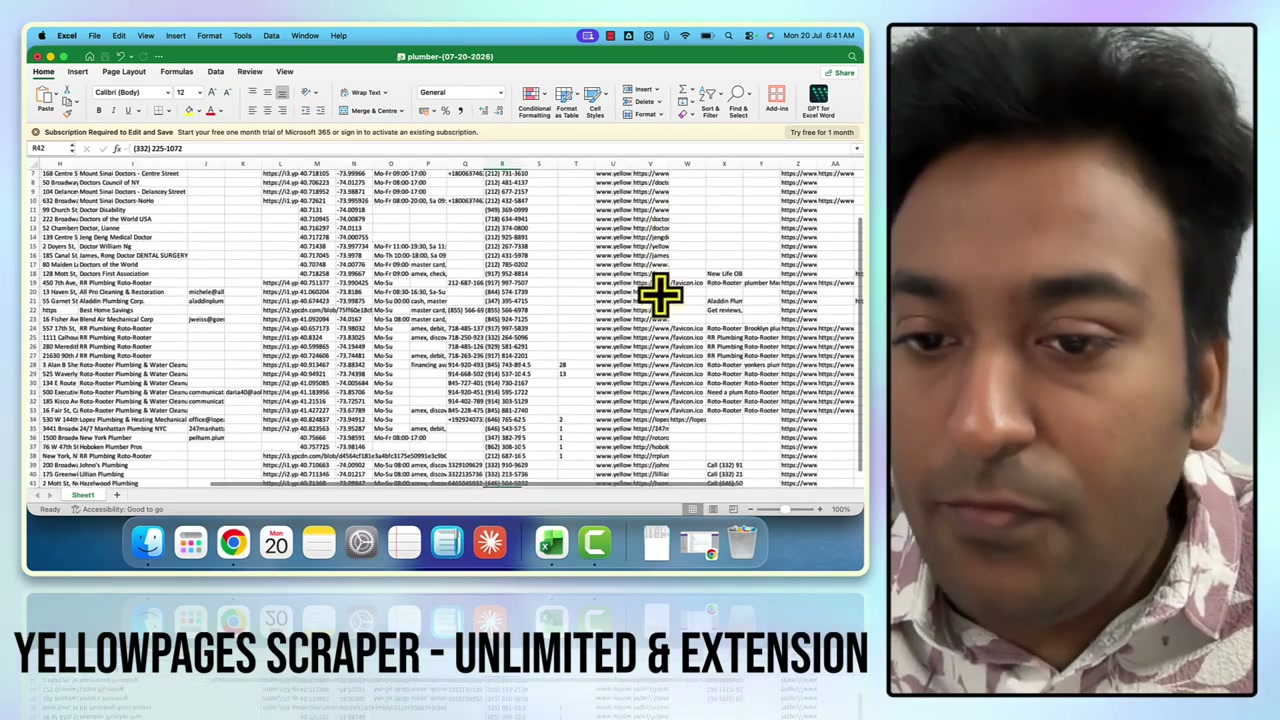Switch to the Review ribbon tab
Image resolution: width=1280 pixels, height=720 pixels.
(x=250, y=72)
